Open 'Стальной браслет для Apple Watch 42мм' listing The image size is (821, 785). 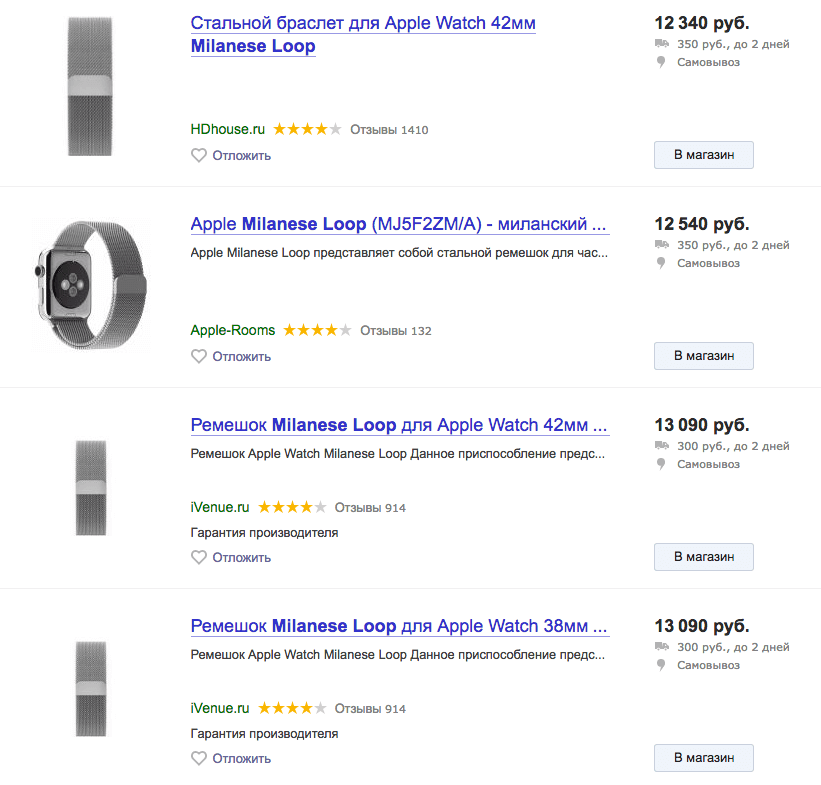coord(363,35)
